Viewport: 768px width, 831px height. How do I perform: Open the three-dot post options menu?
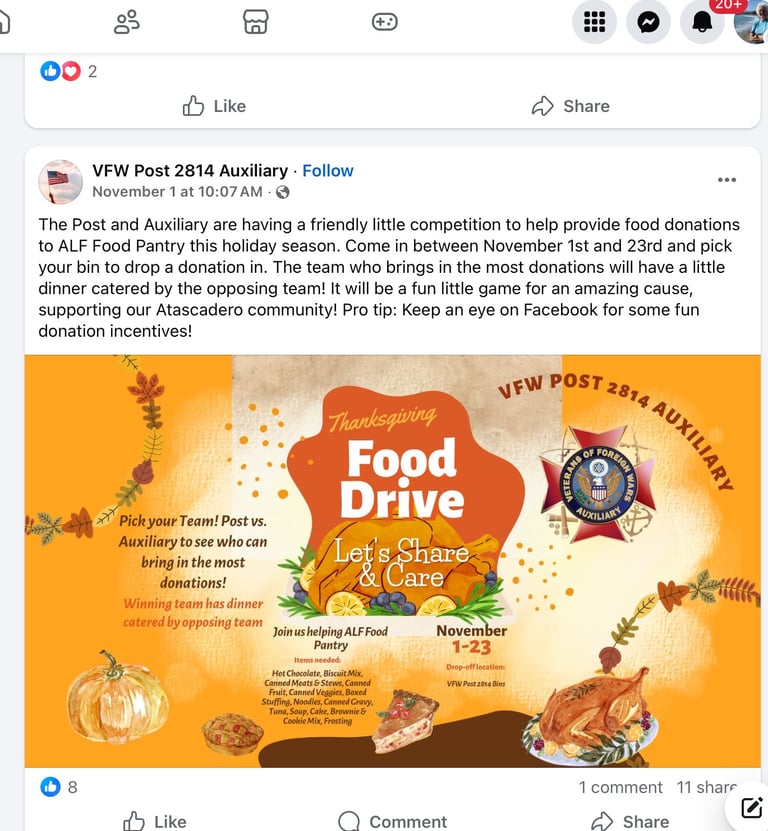pyautogui.click(x=727, y=180)
